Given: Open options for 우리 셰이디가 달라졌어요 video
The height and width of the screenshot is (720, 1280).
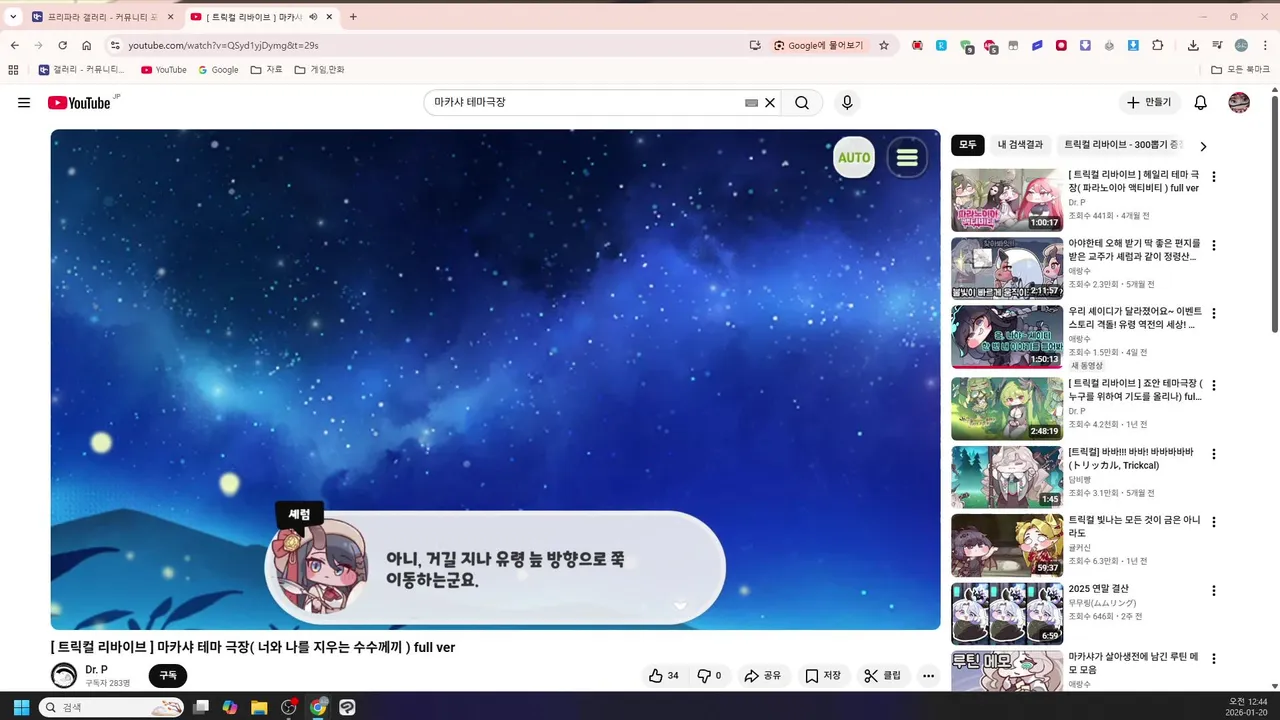Looking at the screenshot, I should click(x=1214, y=315).
